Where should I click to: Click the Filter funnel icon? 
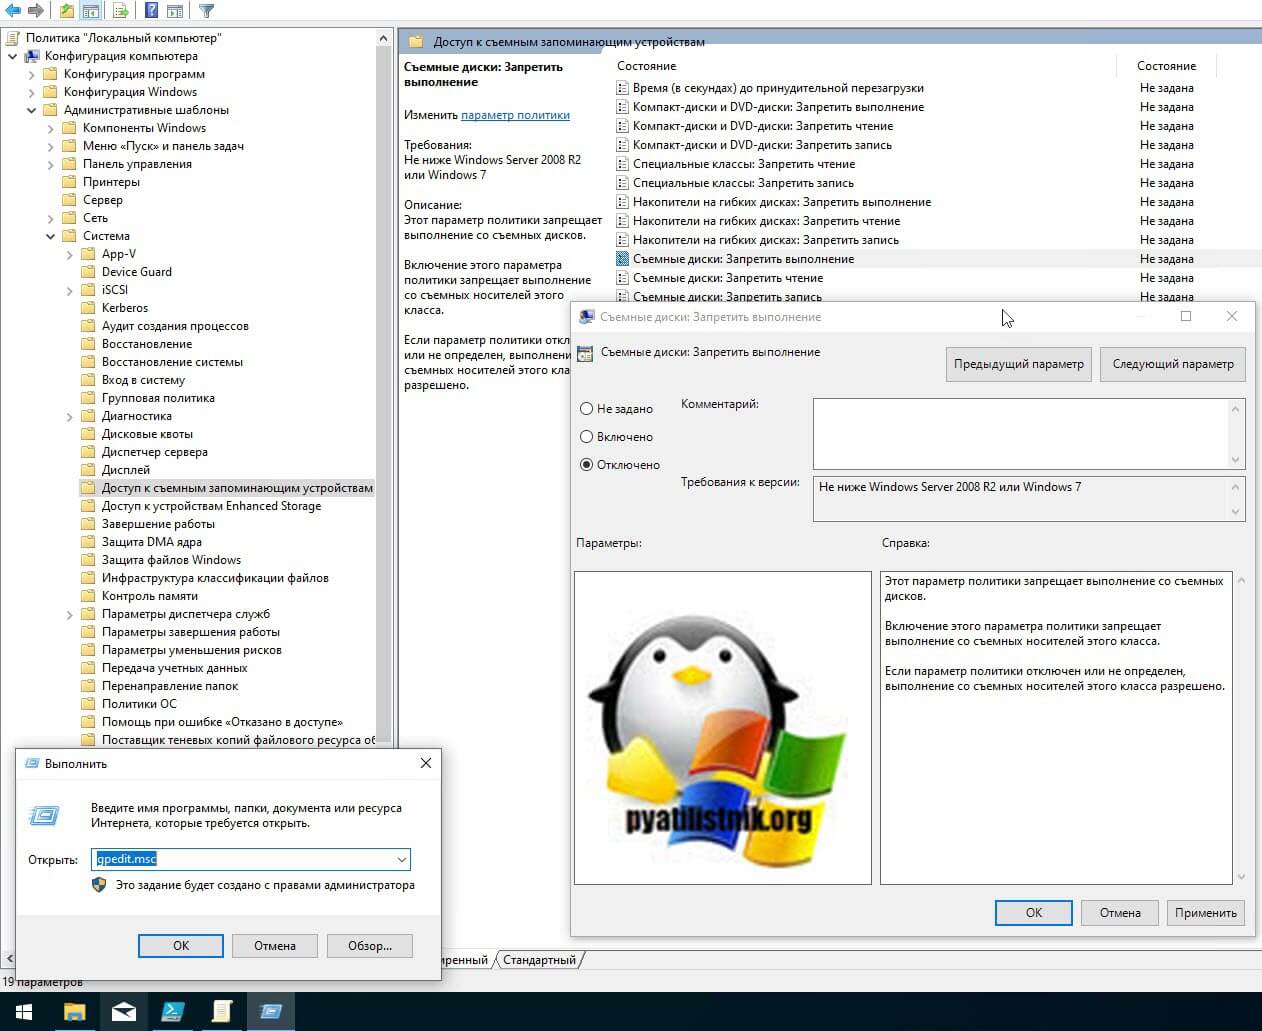coord(206,11)
